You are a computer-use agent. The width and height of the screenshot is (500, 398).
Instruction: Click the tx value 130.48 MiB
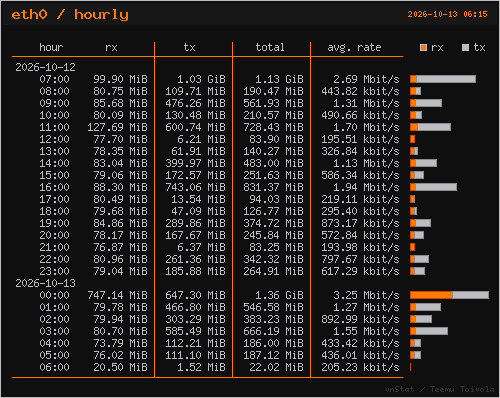pyautogui.click(x=195, y=115)
